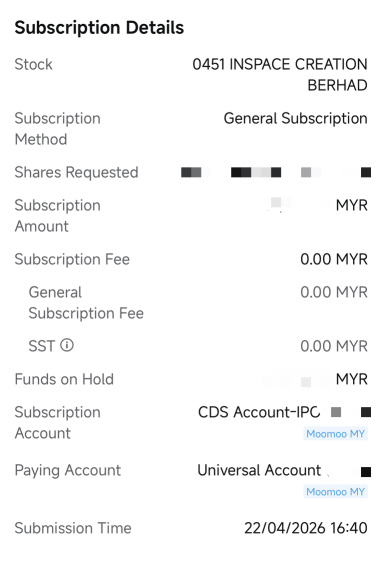Click the blurred Shares Requested value
The image size is (385, 571).
click(x=276, y=172)
